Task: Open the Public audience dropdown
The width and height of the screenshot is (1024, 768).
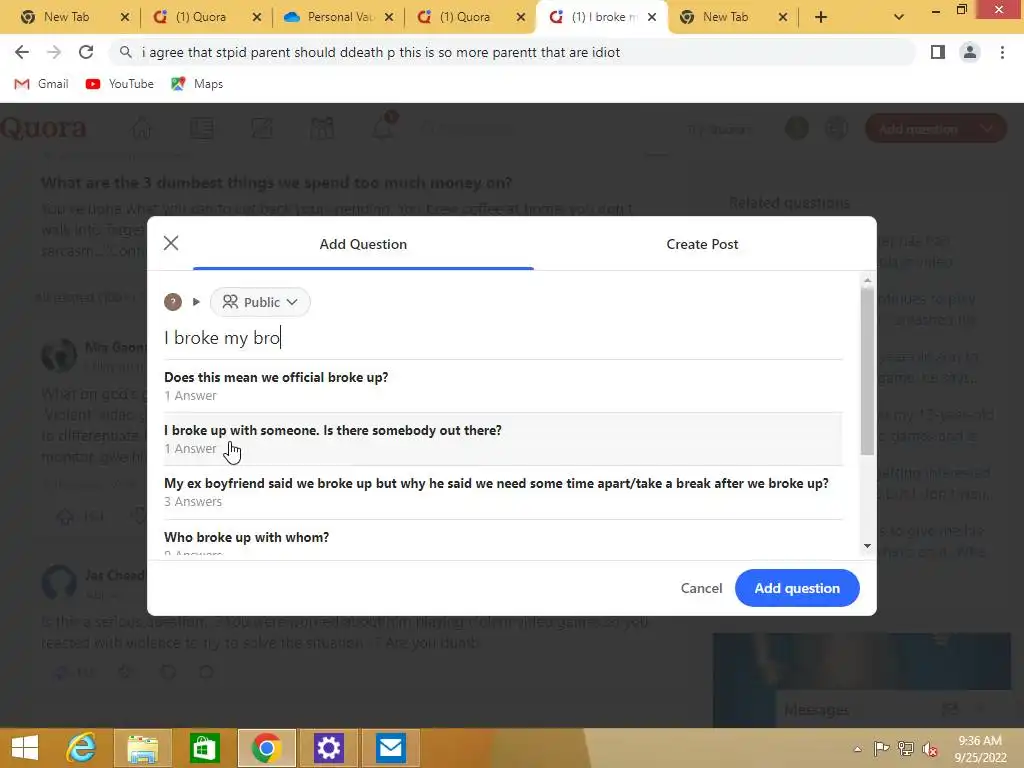Action: 260,302
